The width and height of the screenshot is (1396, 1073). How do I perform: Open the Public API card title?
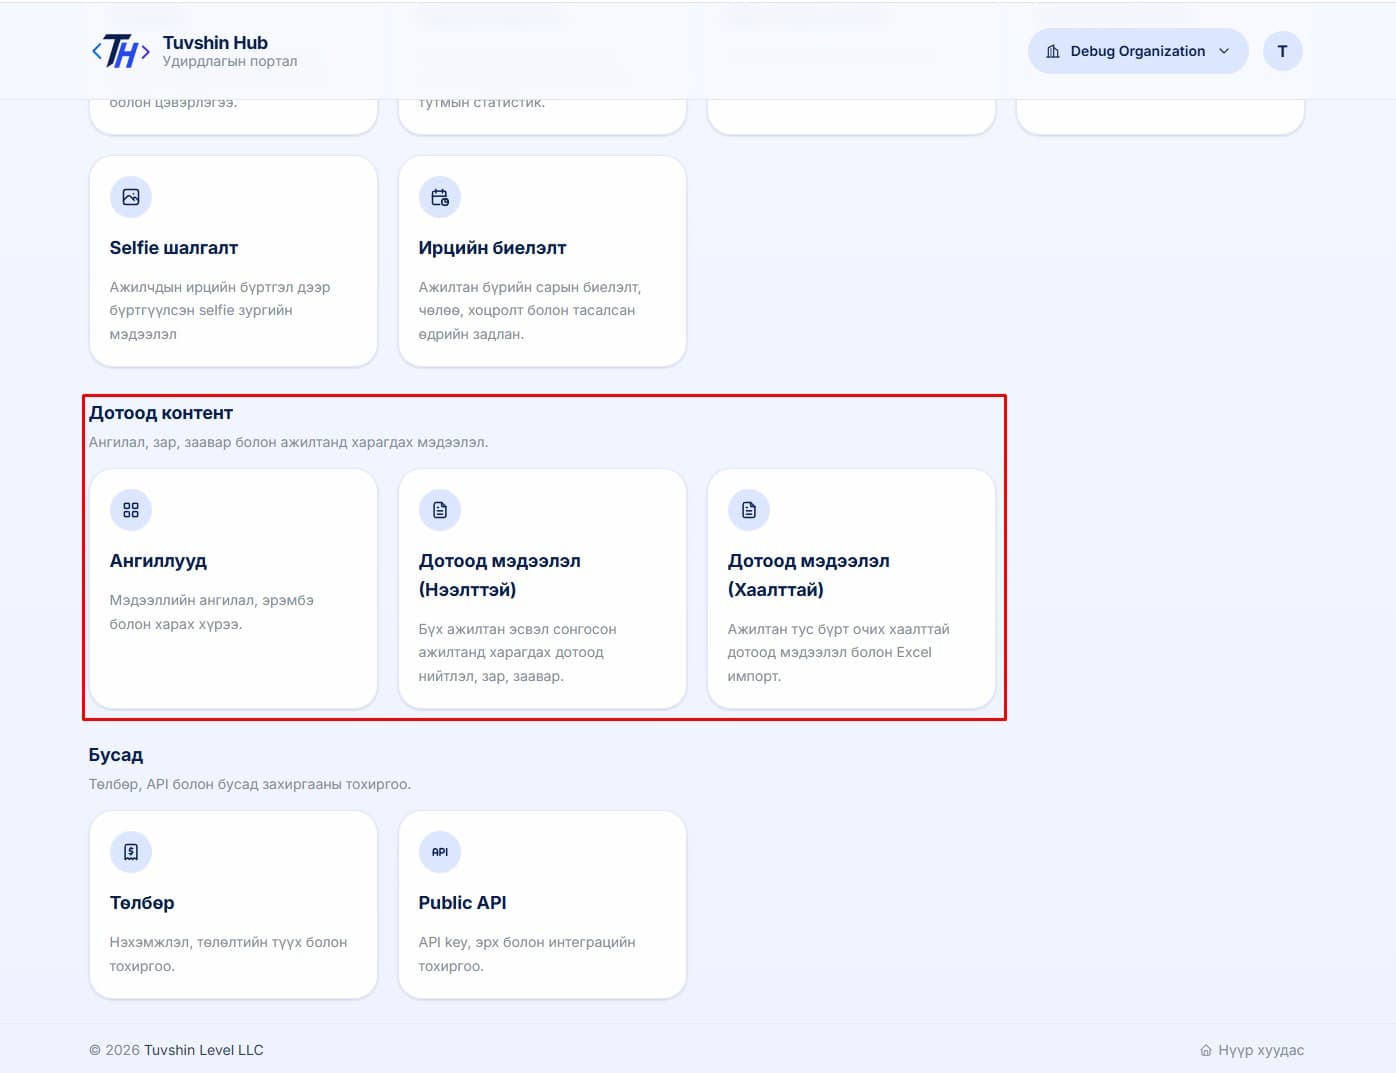(462, 903)
